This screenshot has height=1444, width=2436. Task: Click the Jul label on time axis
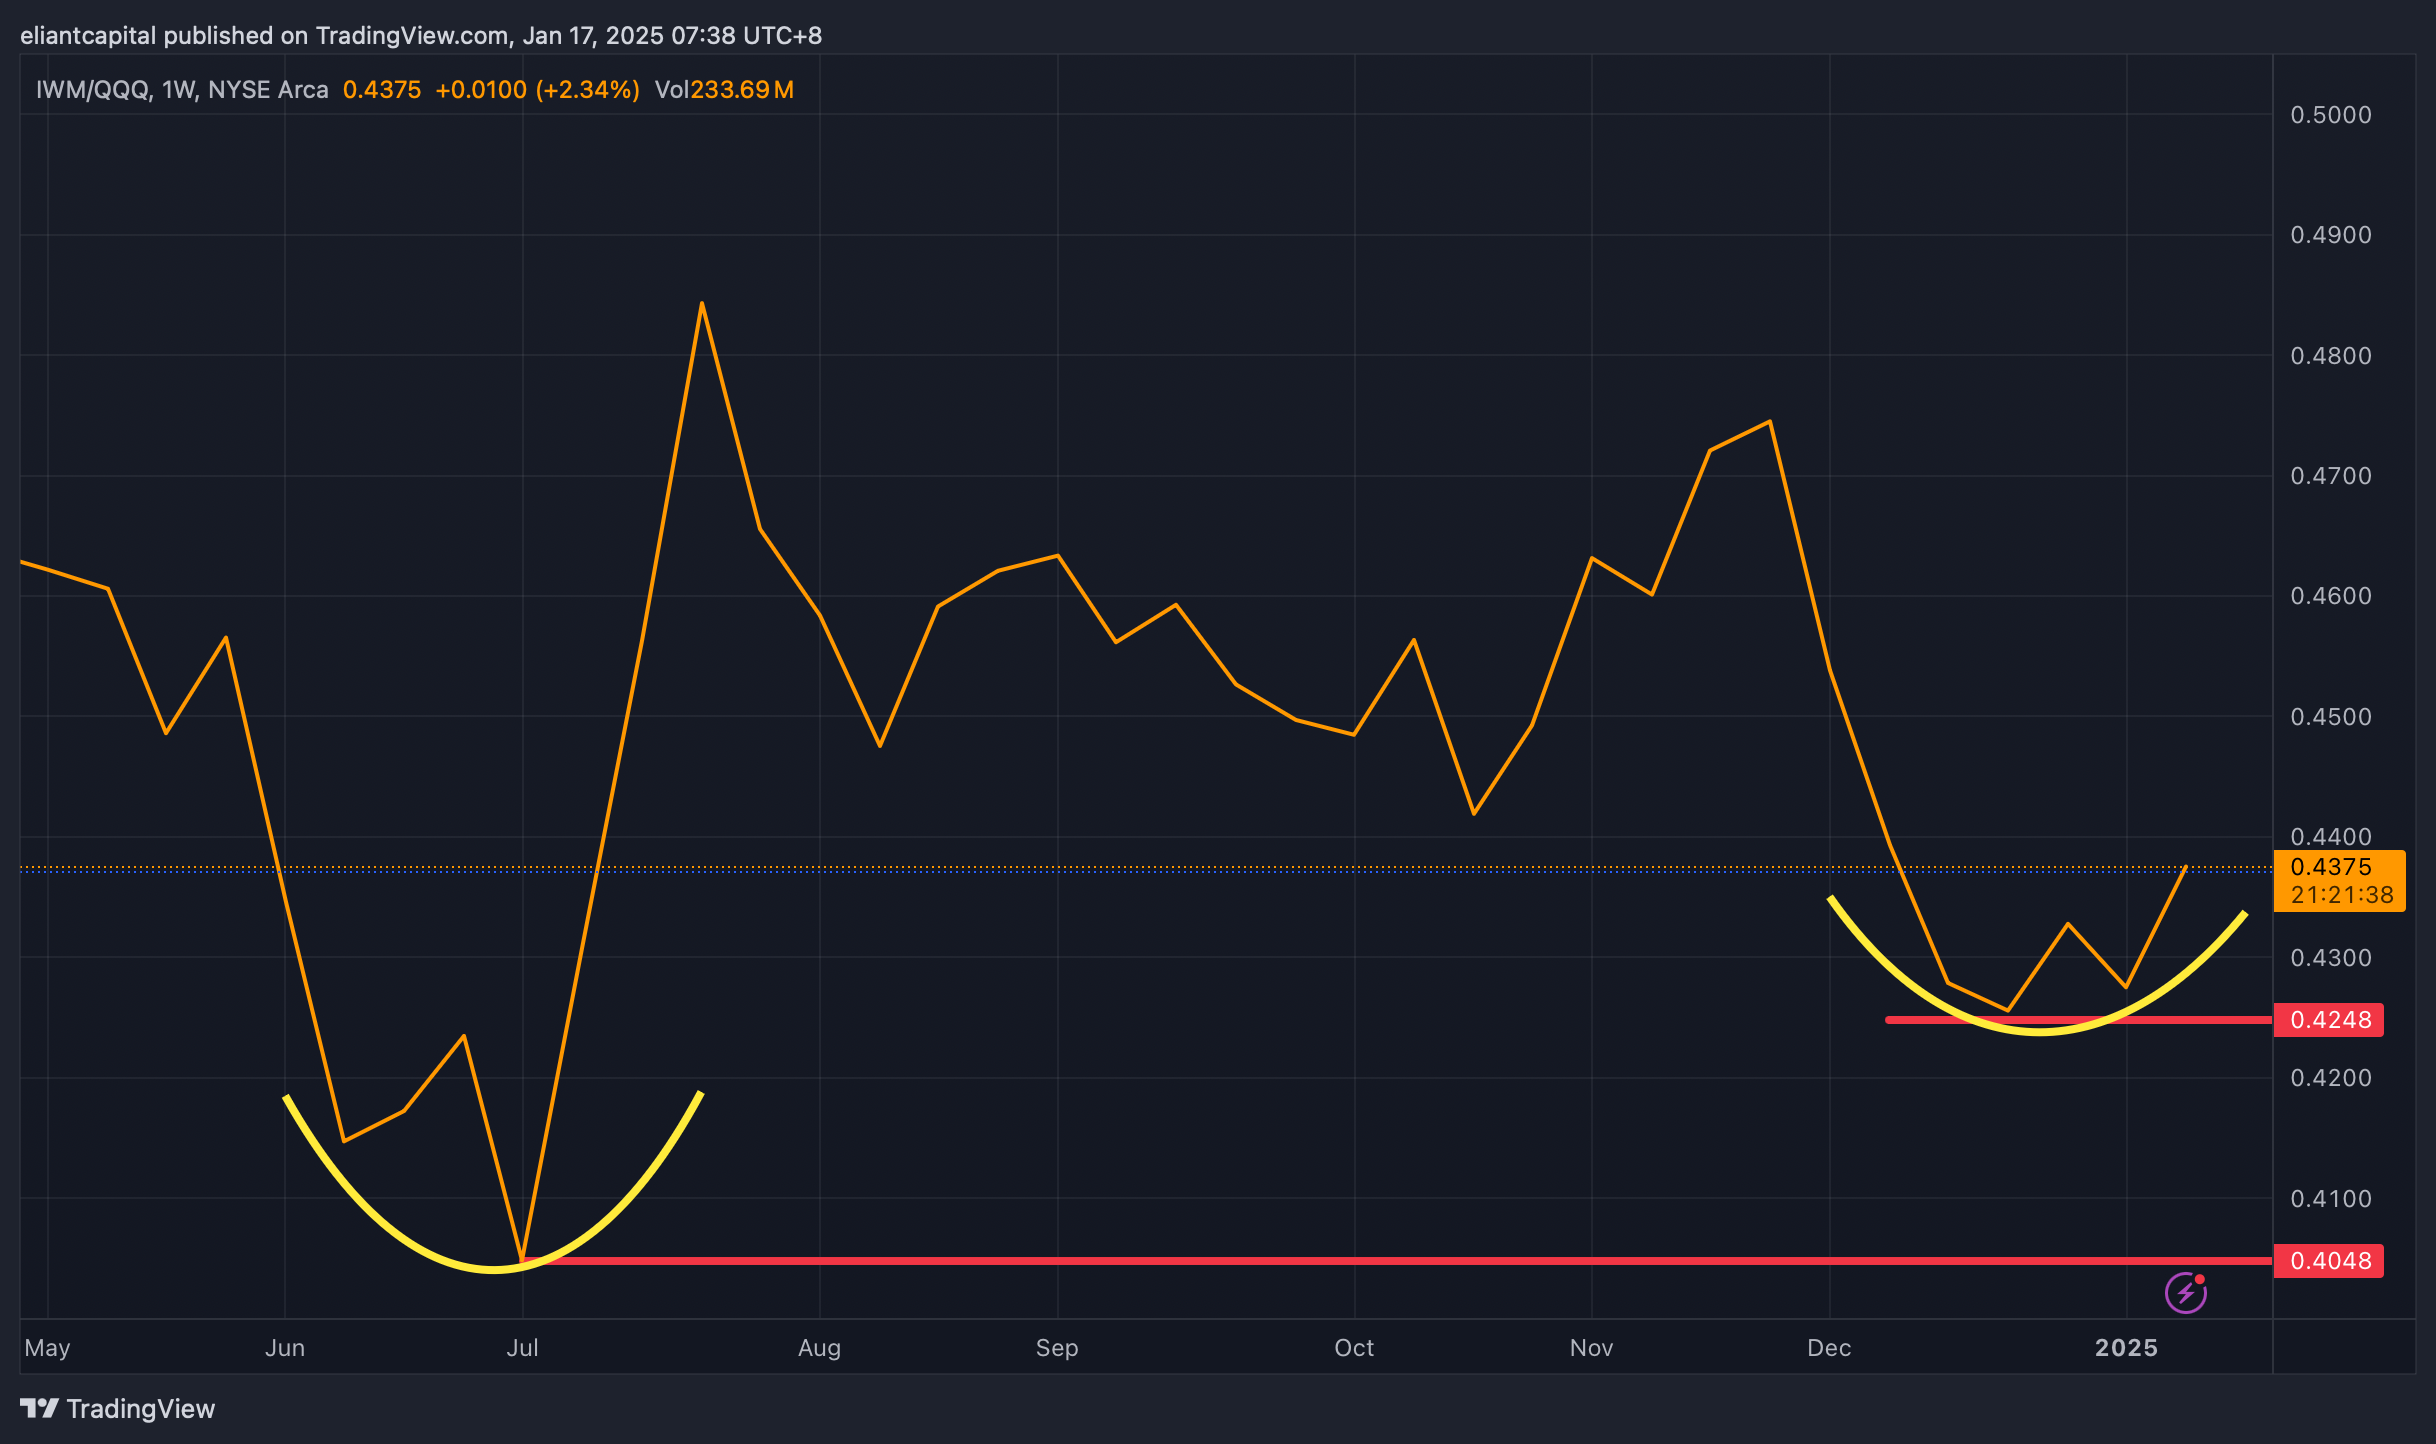[x=522, y=1348]
